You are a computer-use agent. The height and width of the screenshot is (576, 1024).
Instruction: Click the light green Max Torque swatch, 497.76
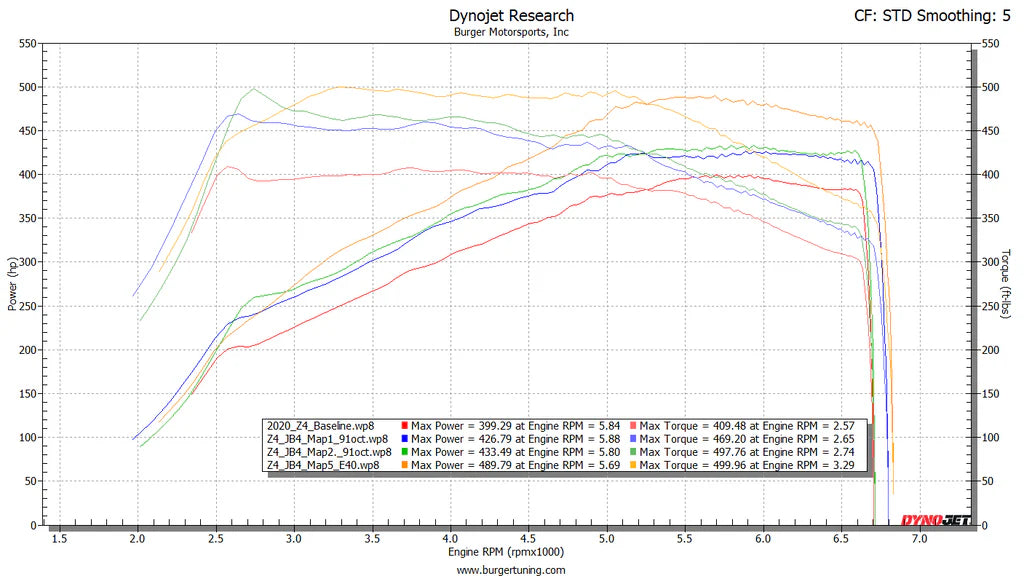tap(633, 452)
